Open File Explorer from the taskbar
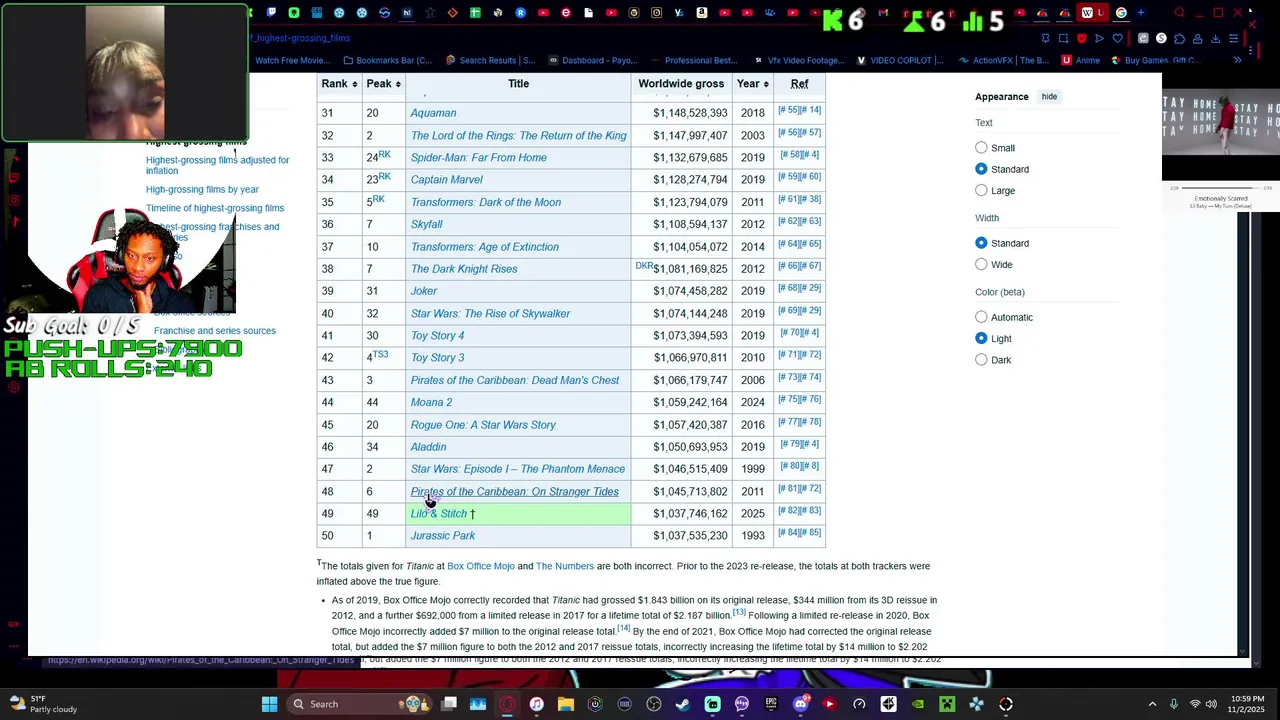1280x720 pixels. click(x=565, y=704)
